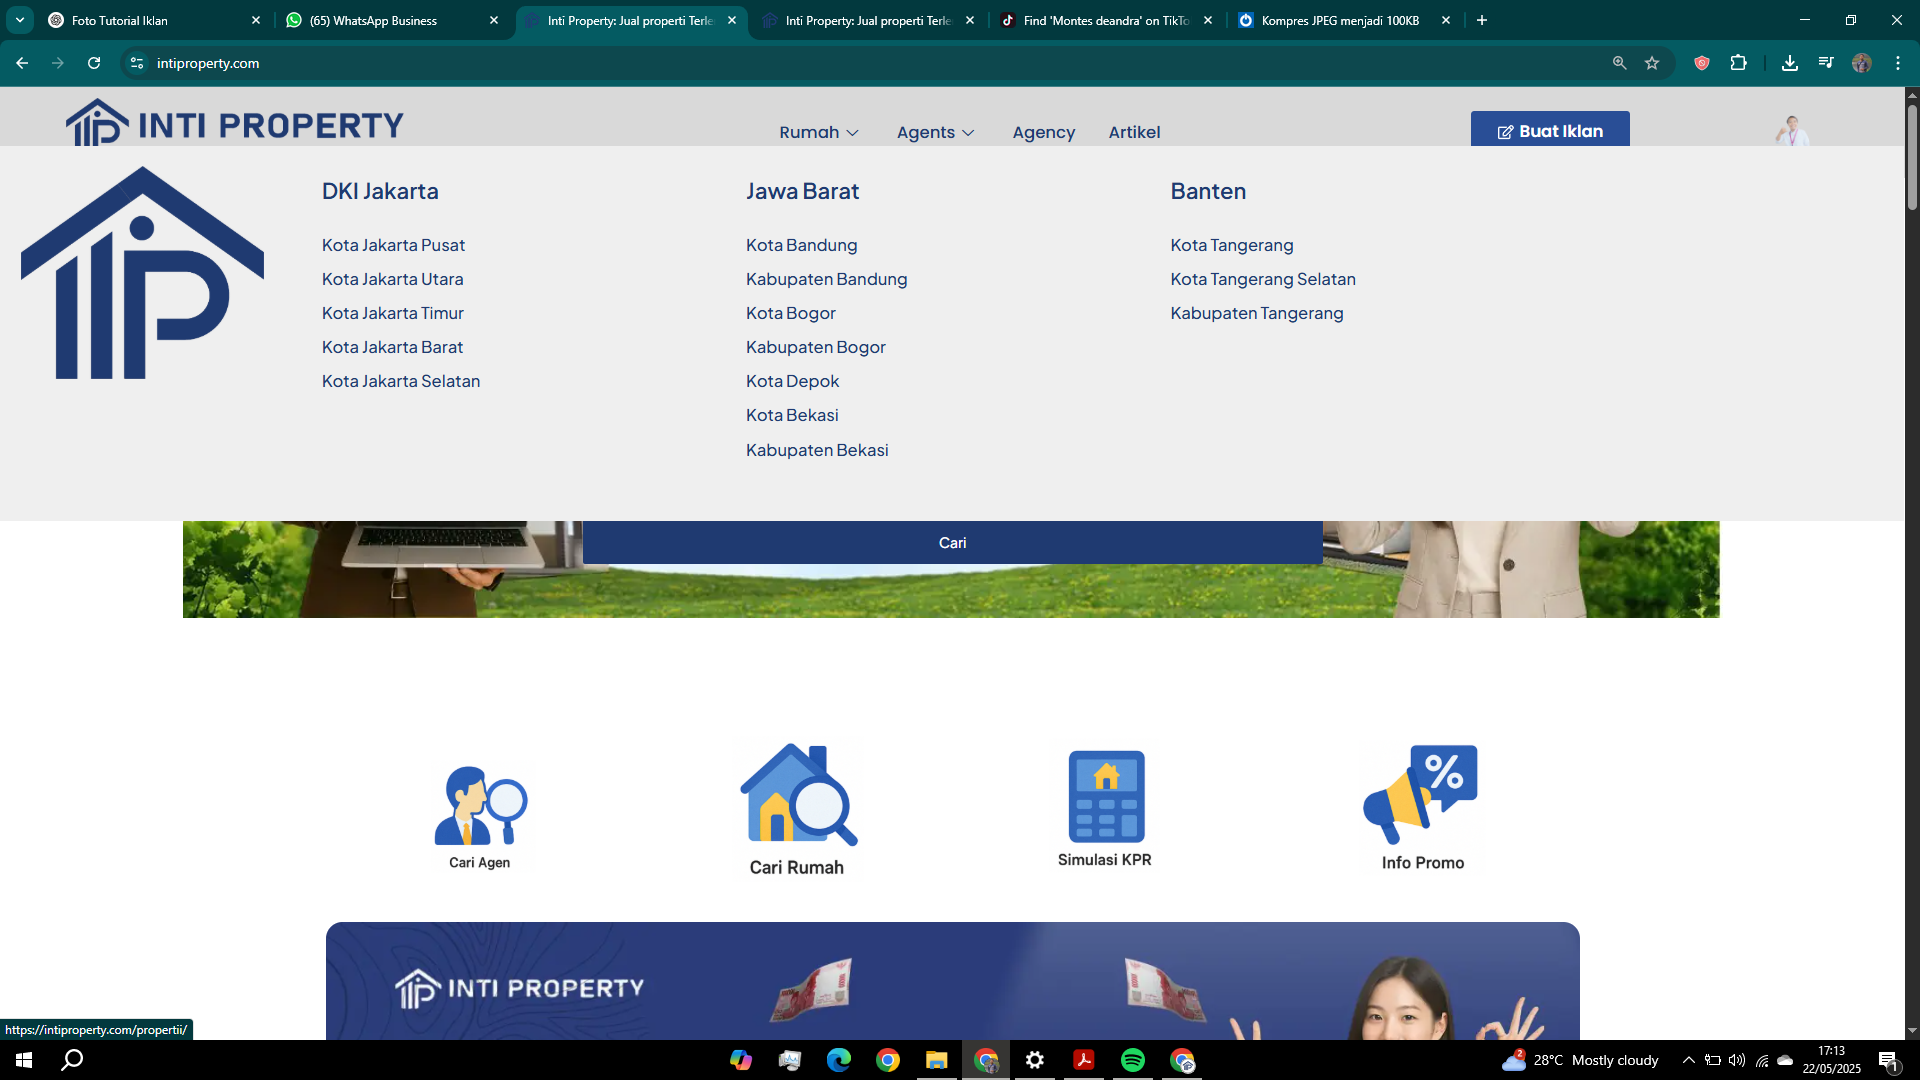Reload the page with the refresh icon
The image size is (1920, 1080).
tap(94, 63)
